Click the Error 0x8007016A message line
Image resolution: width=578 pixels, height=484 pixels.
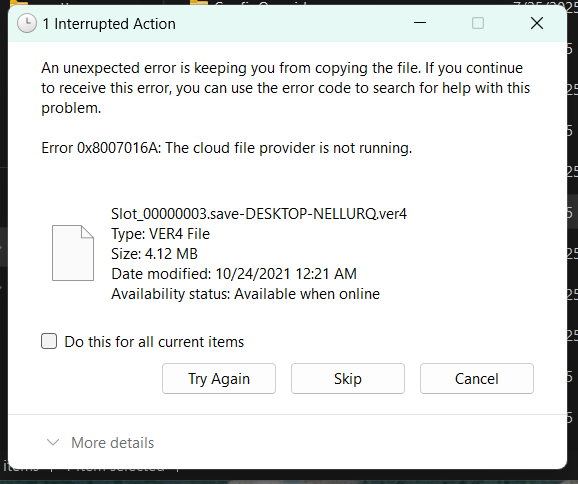pos(226,148)
